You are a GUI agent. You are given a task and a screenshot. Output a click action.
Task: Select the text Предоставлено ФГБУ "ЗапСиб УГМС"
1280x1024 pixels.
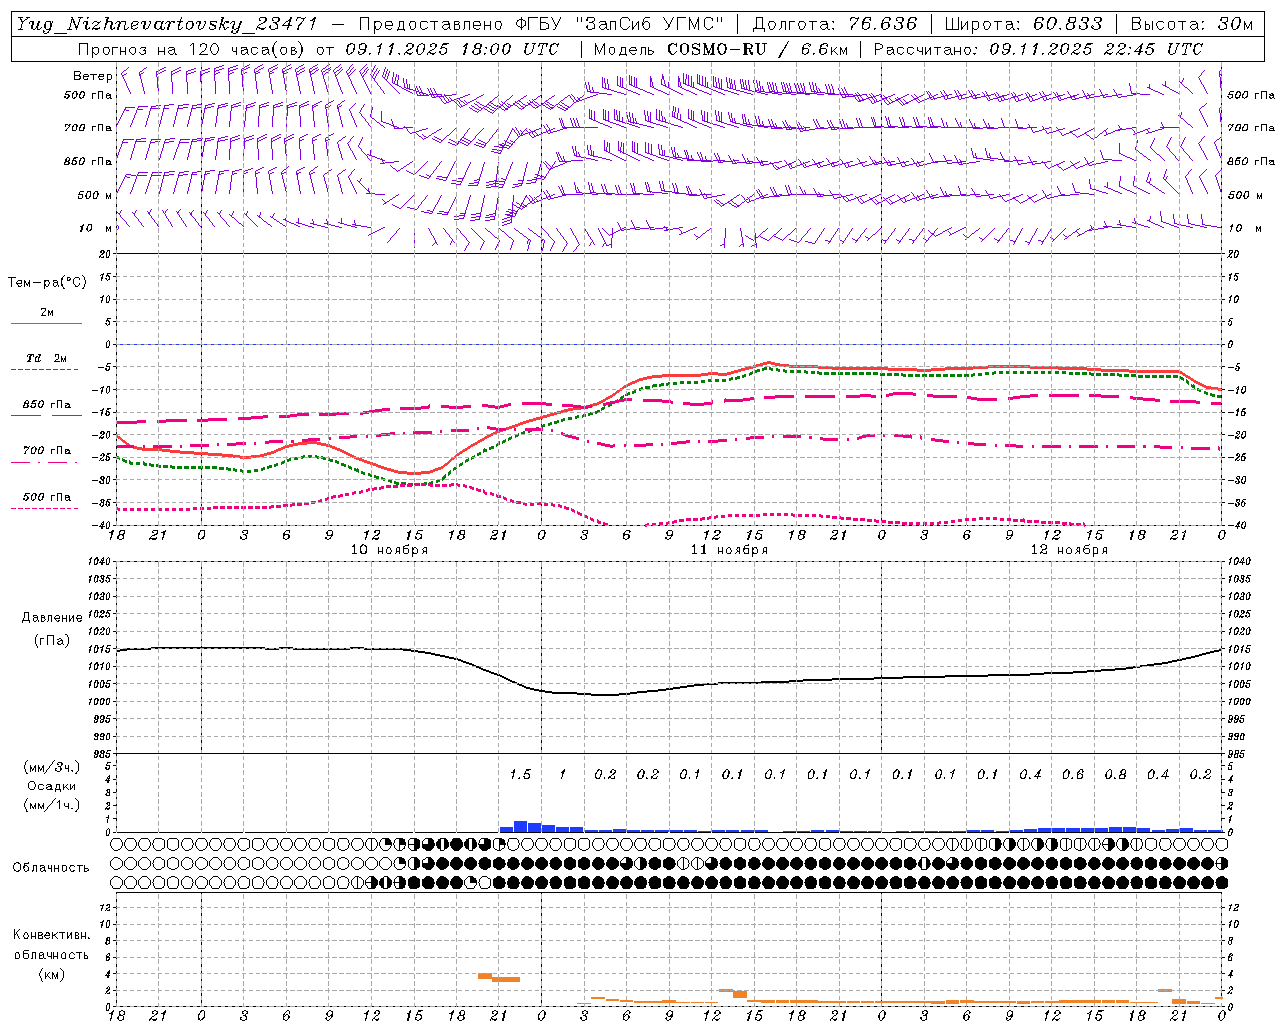click(540, 25)
